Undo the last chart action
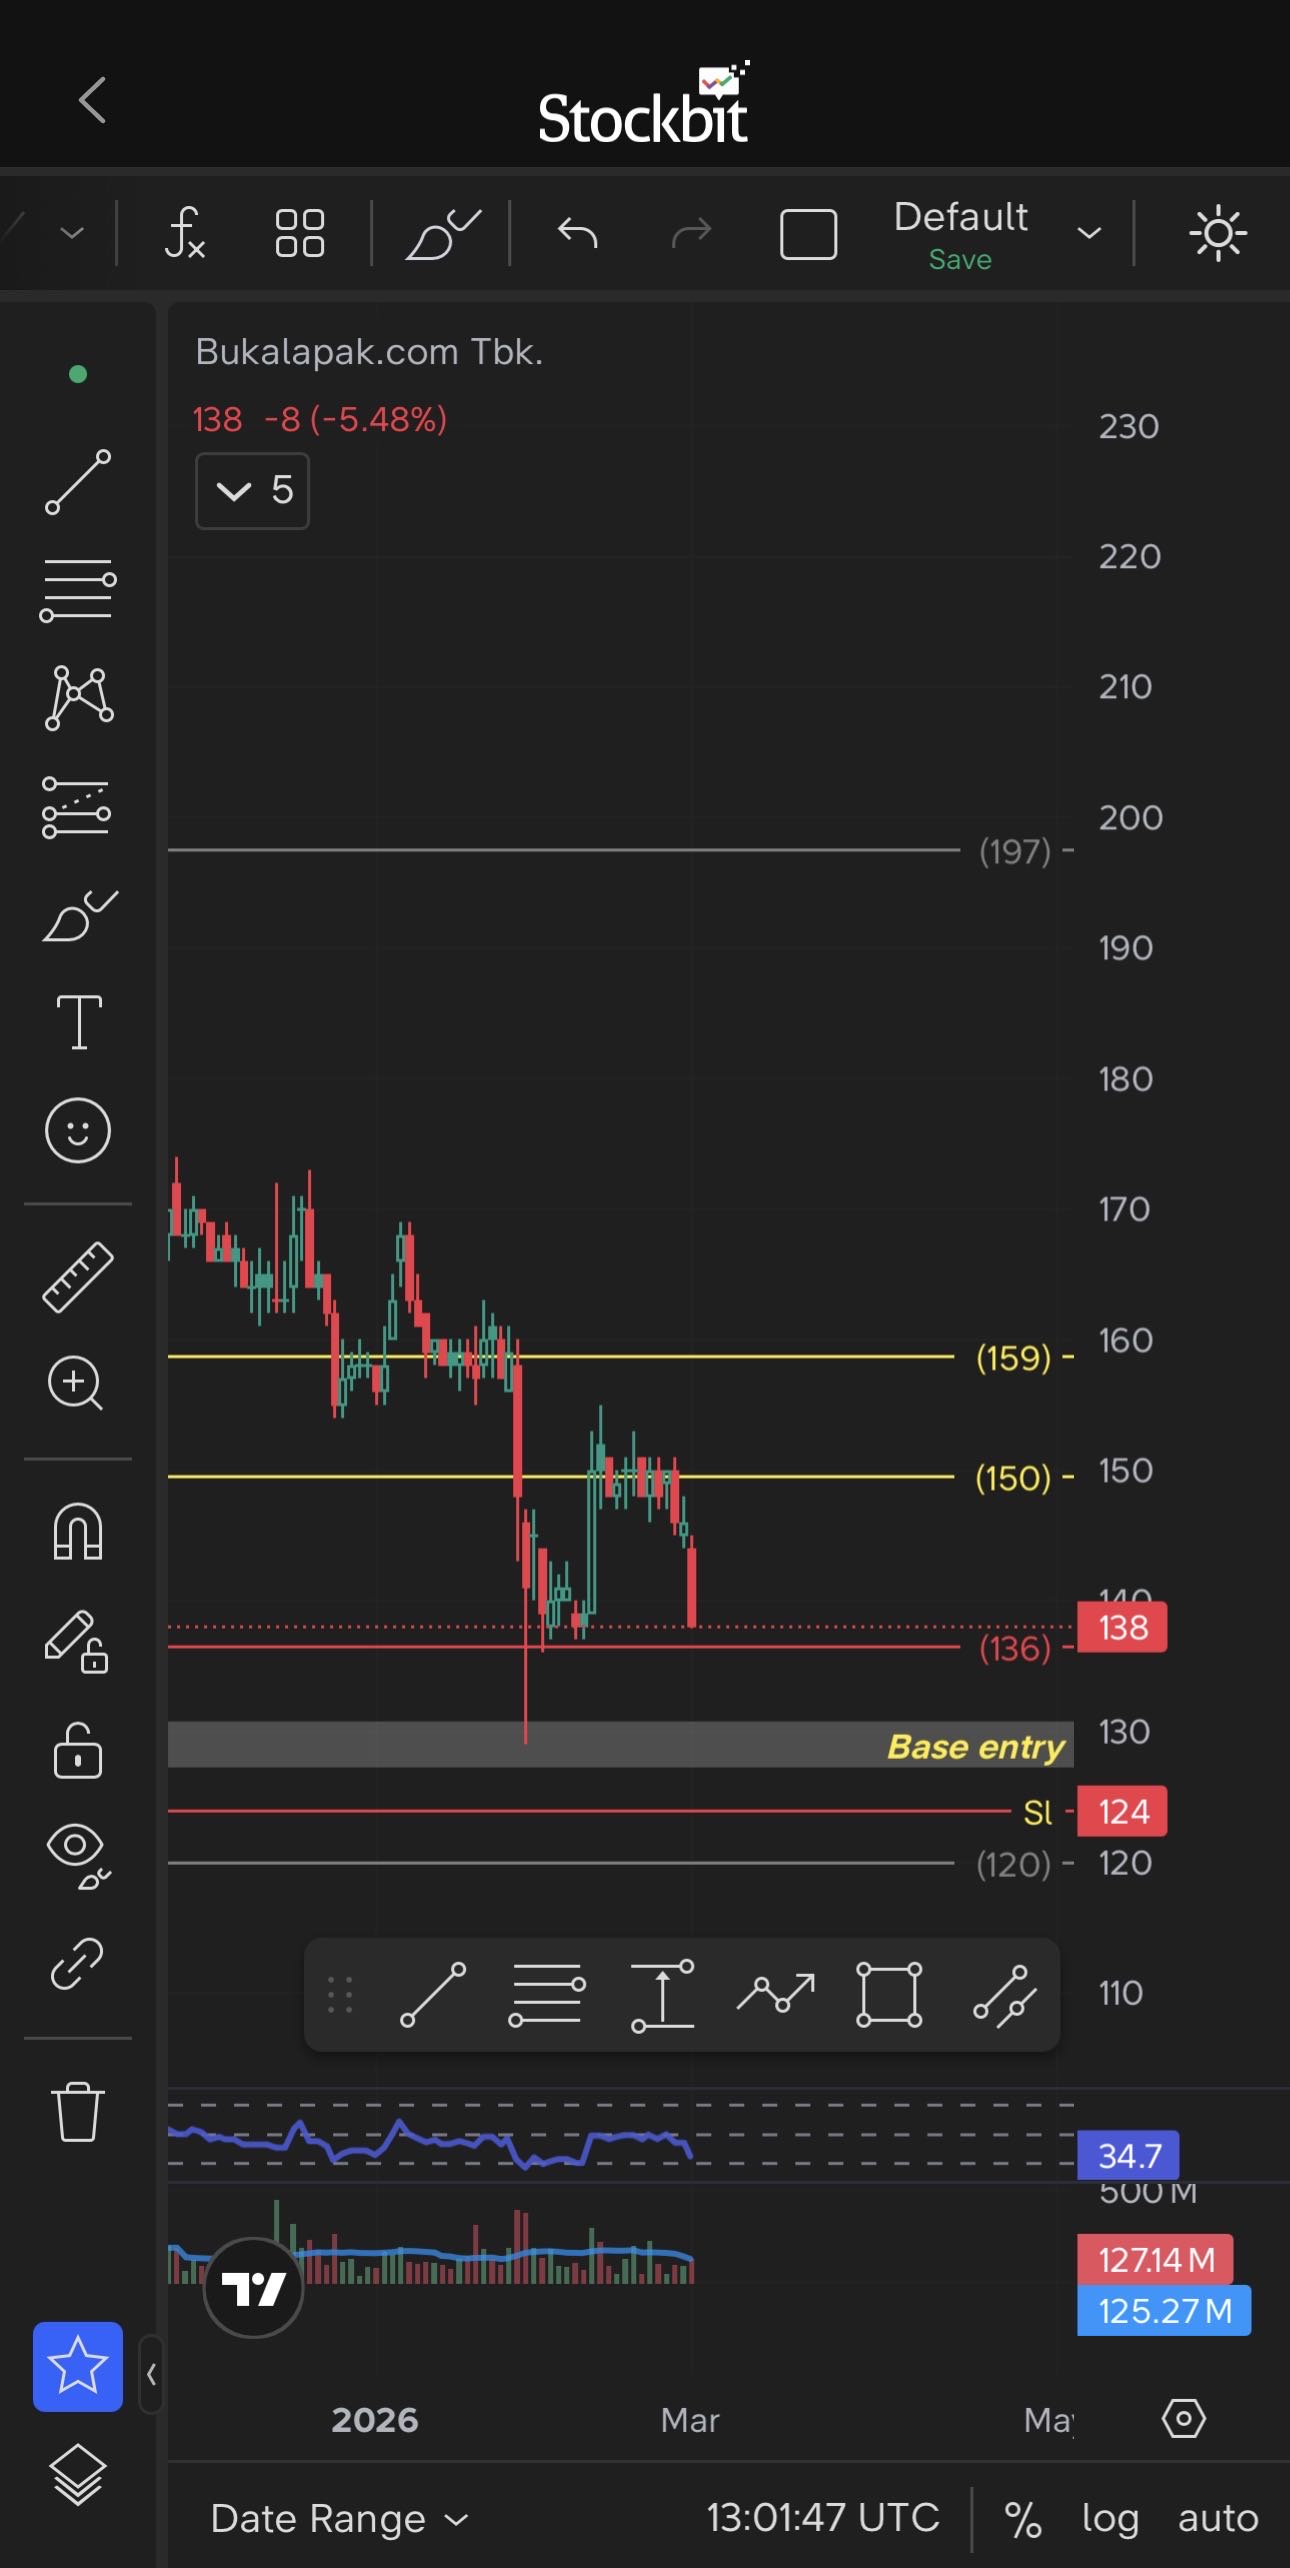1290x2568 pixels. coord(577,234)
